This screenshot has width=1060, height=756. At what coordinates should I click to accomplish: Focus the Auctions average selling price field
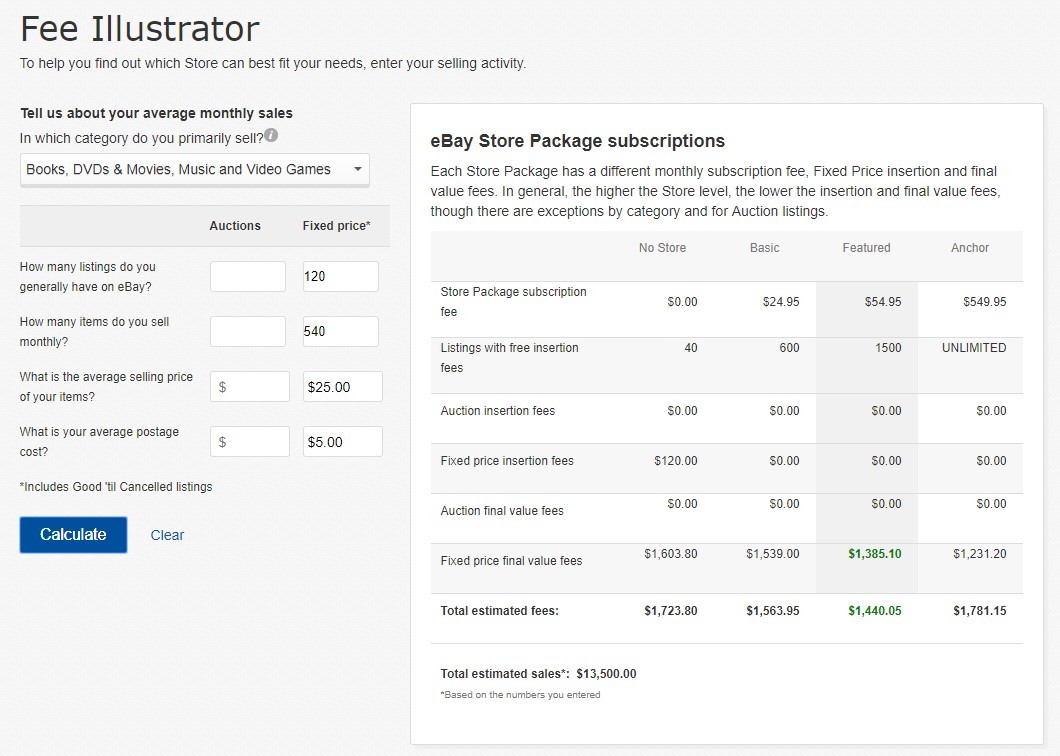click(249, 387)
